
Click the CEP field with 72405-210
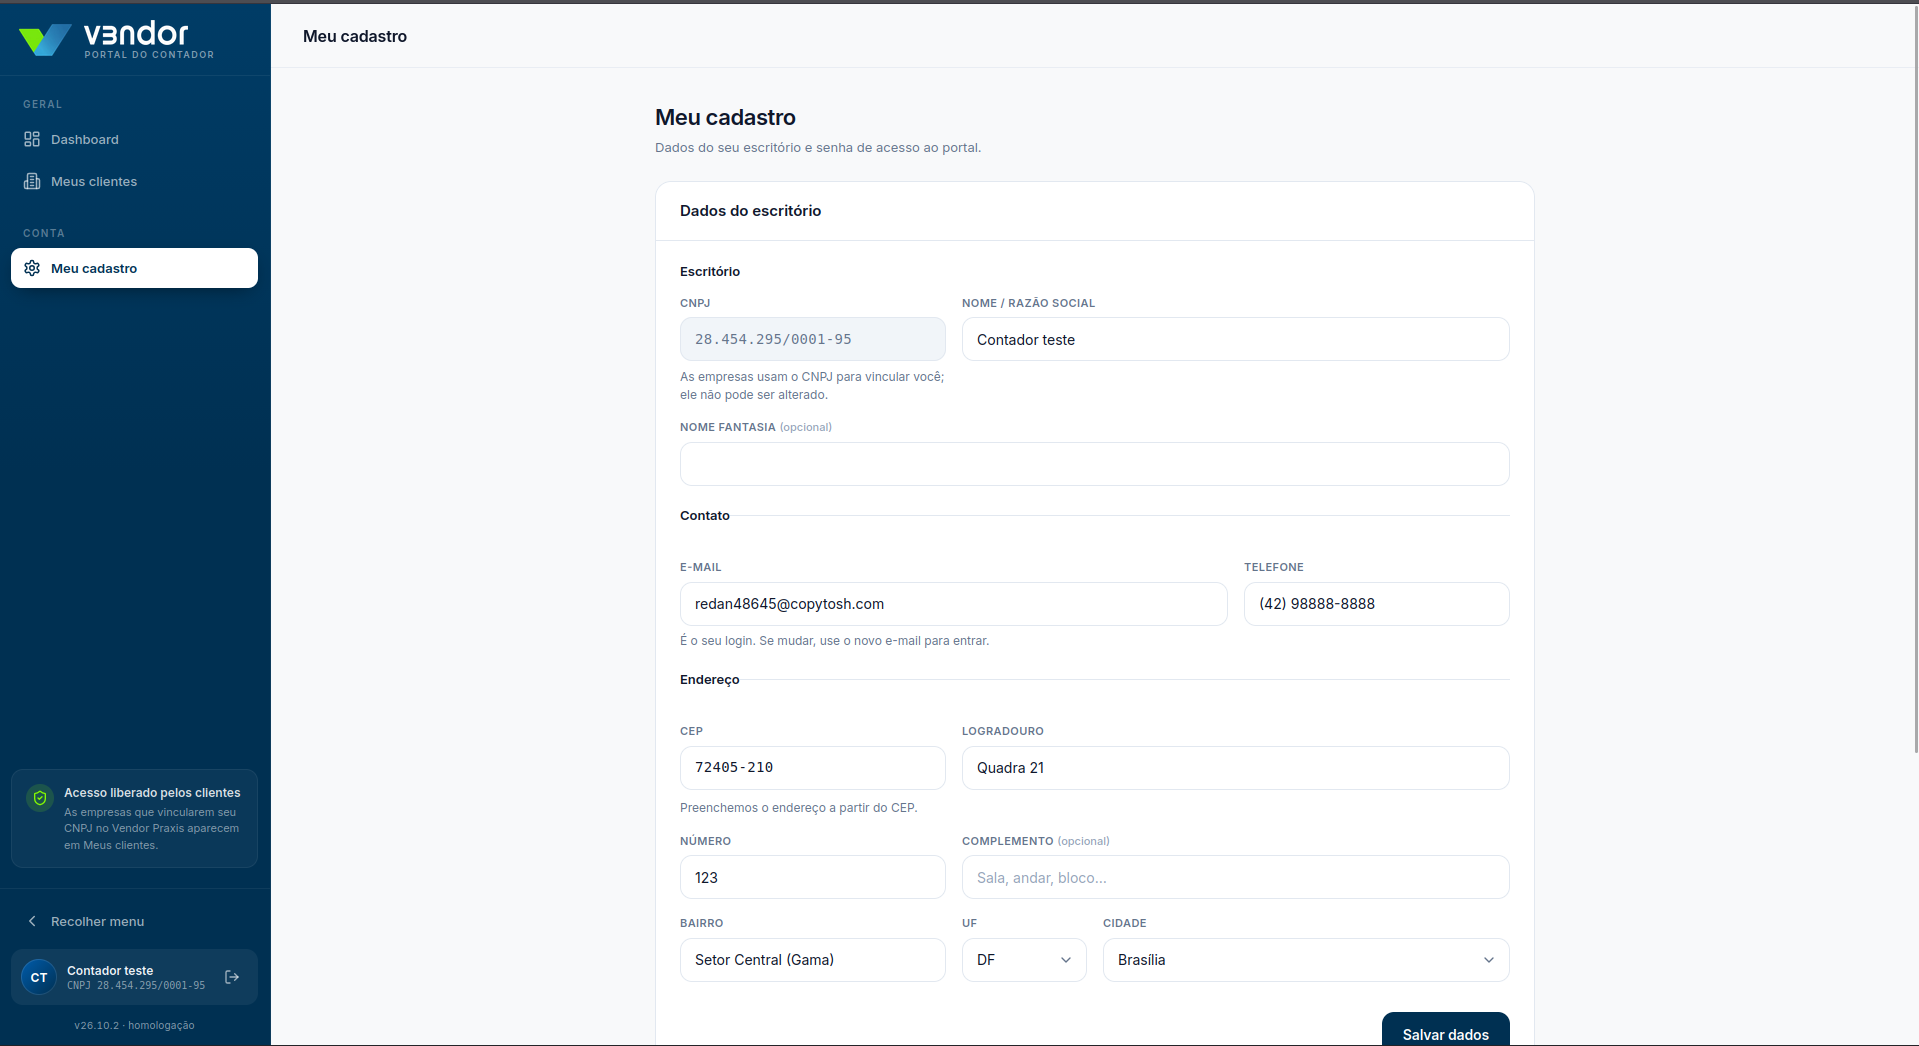click(x=812, y=768)
